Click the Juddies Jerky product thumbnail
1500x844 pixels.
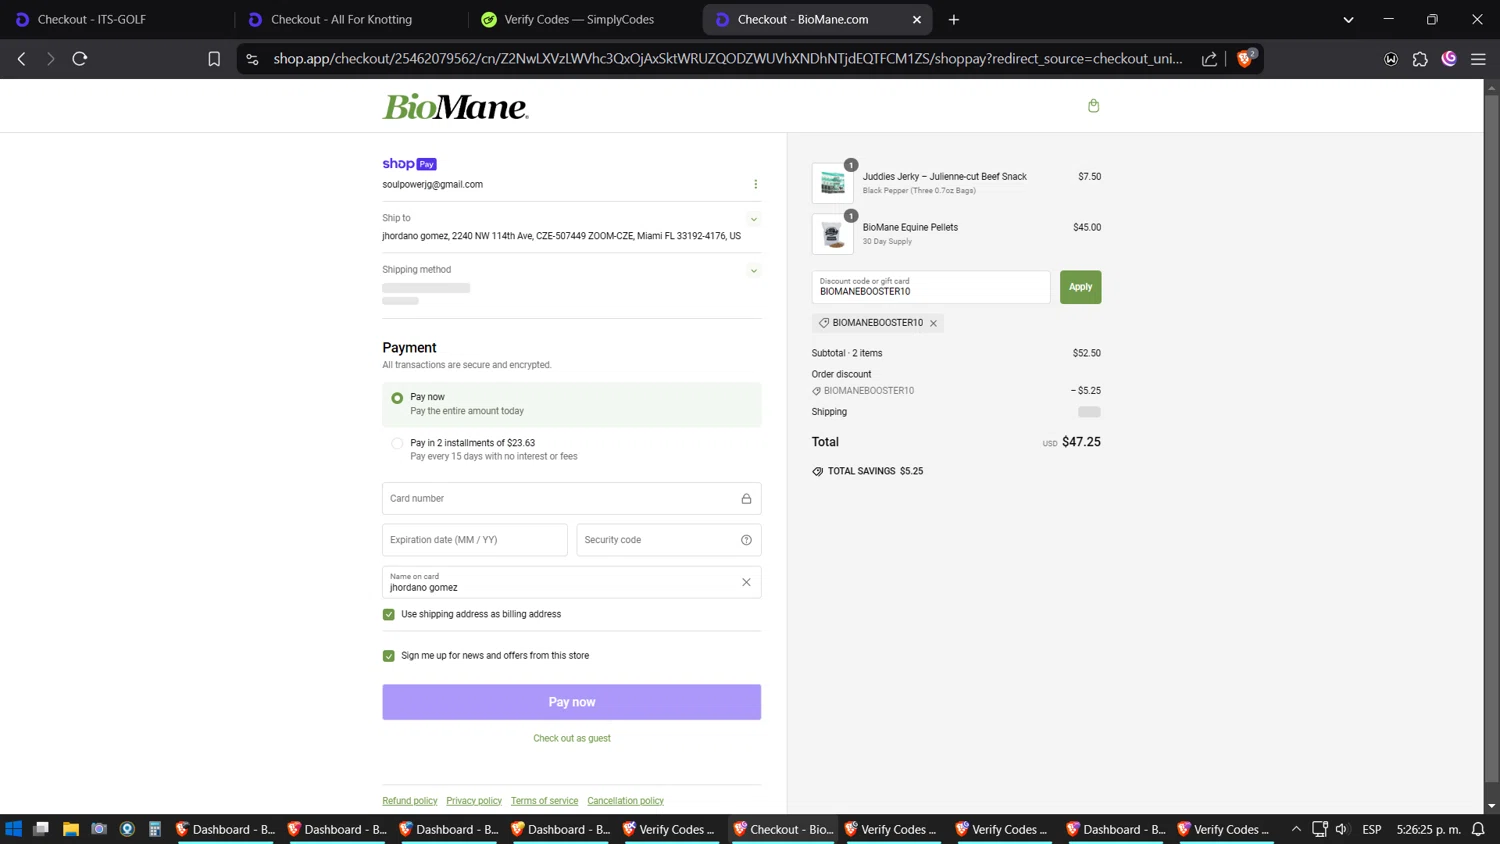click(x=832, y=183)
